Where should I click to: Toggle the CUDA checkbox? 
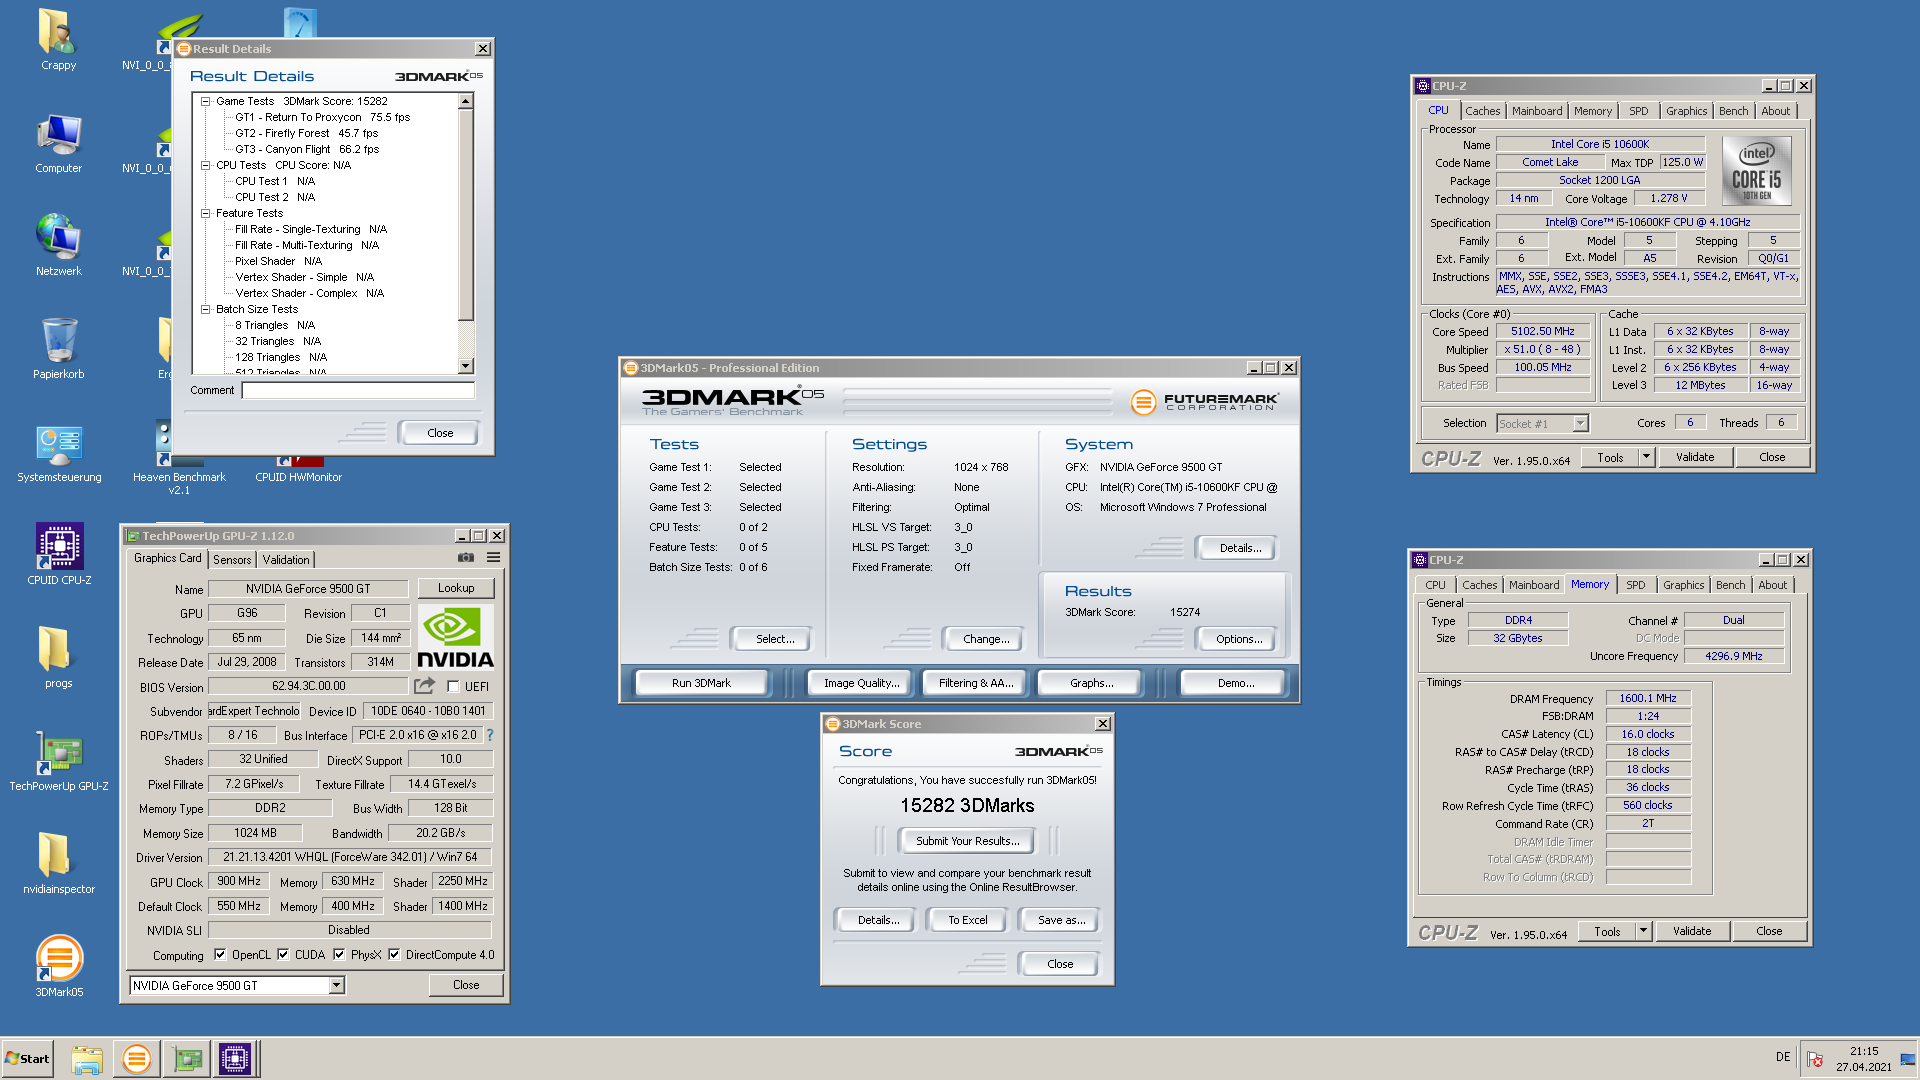283,955
